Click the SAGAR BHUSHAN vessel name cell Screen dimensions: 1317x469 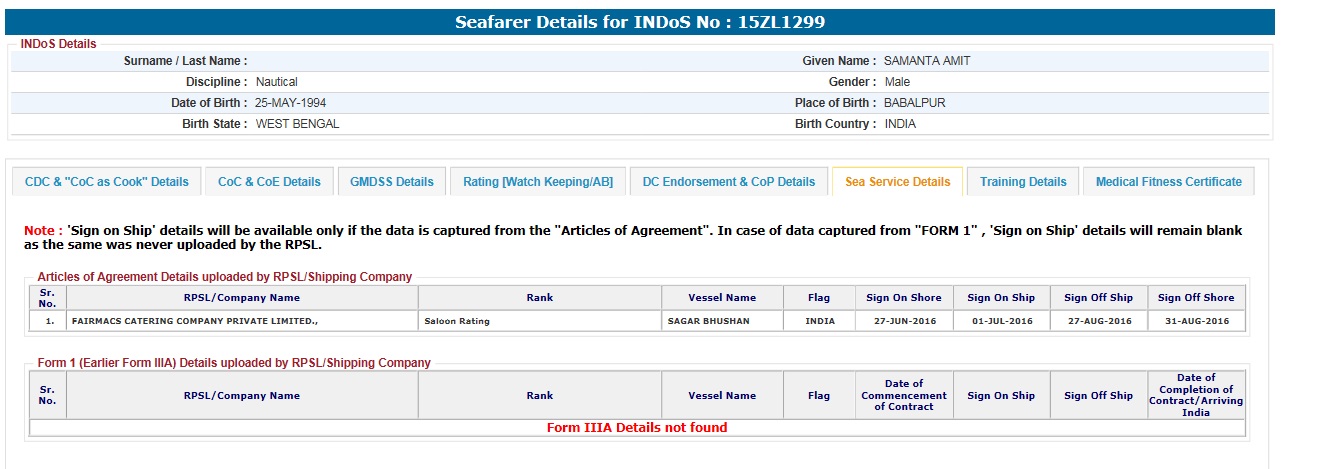click(x=708, y=321)
